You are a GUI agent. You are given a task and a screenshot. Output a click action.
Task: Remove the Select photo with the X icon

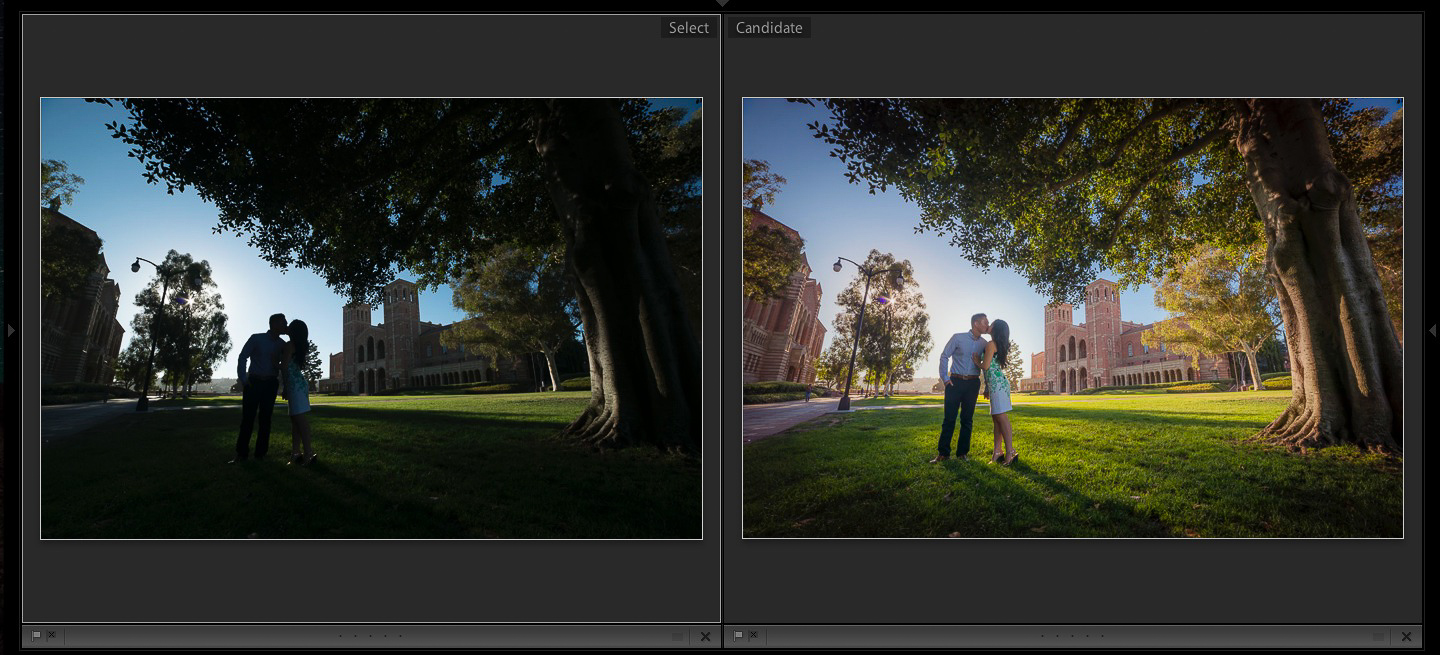[705, 637]
